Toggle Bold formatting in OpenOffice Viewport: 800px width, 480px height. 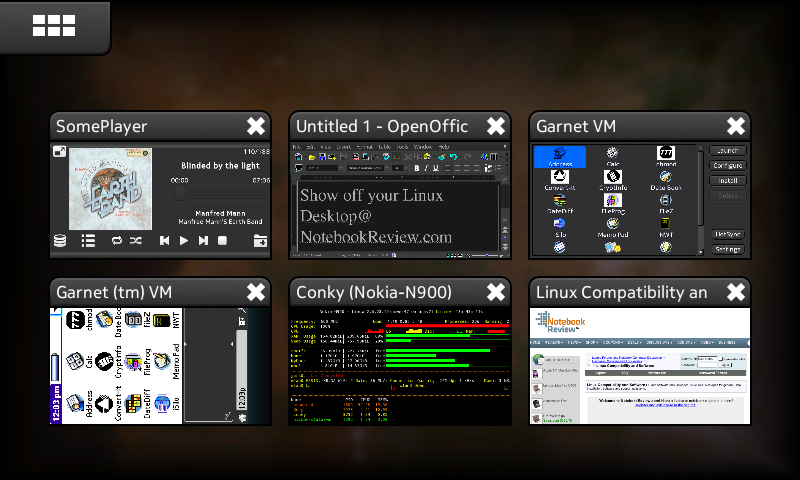[x=417, y=168]
